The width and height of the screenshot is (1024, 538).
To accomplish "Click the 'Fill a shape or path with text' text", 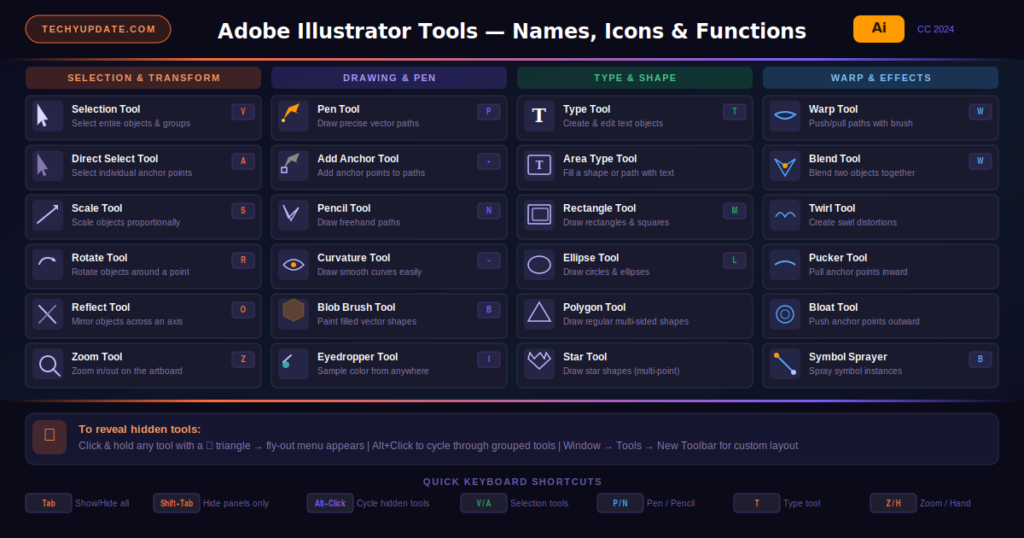I will (x=618, y=173).
